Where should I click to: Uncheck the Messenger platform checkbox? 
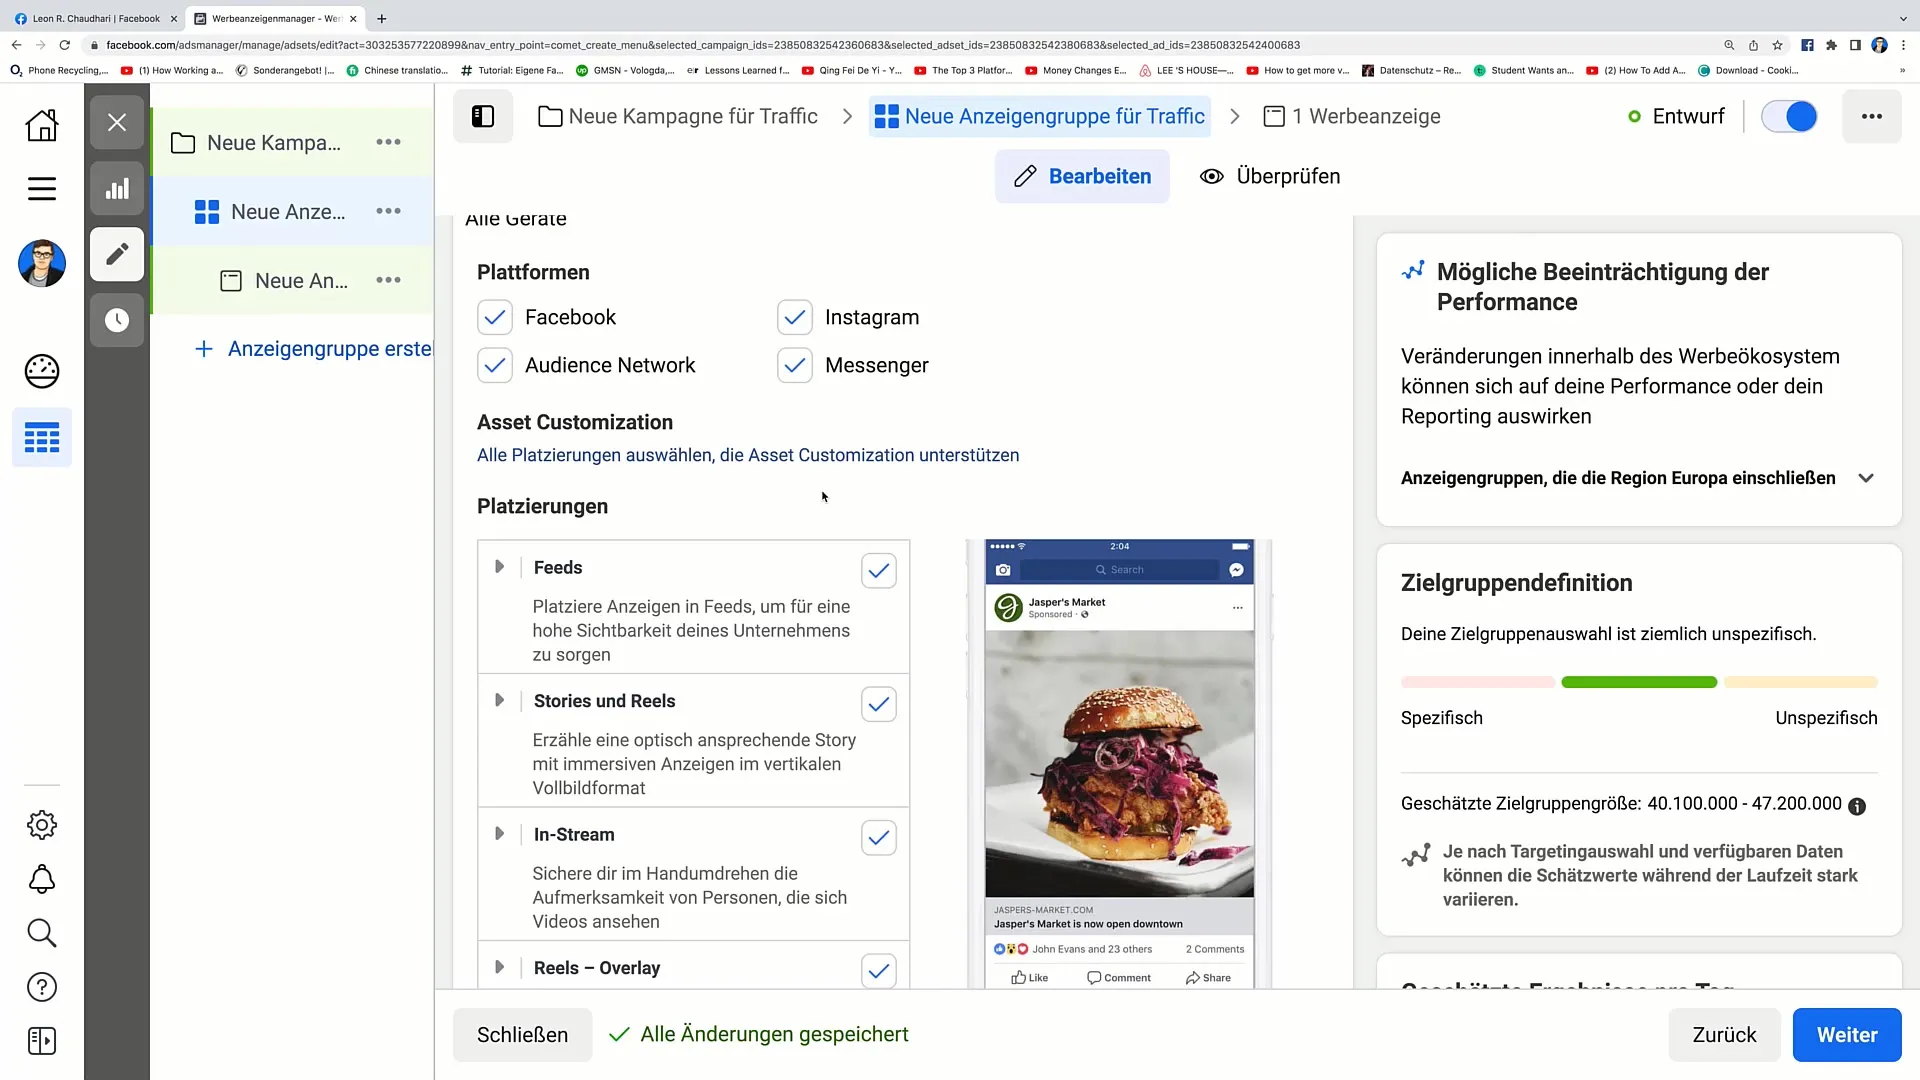pos(795,365)
